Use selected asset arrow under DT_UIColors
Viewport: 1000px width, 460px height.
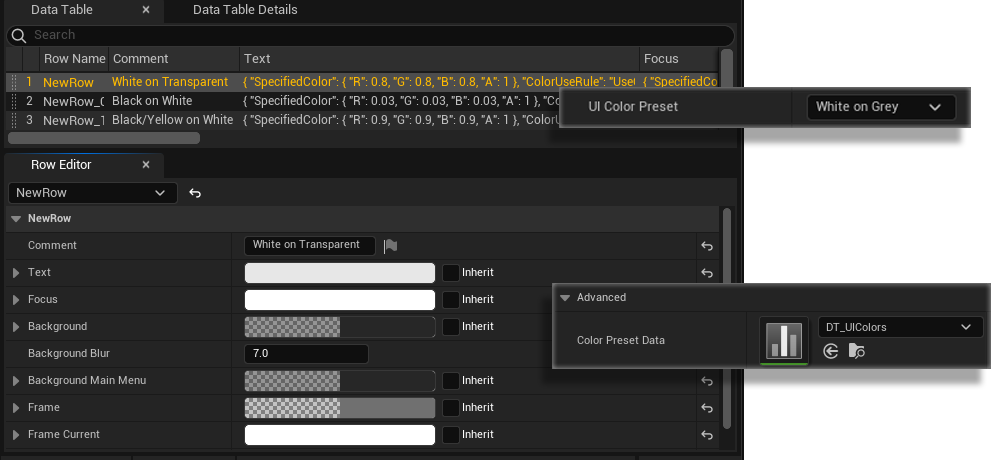pos(830,351)
